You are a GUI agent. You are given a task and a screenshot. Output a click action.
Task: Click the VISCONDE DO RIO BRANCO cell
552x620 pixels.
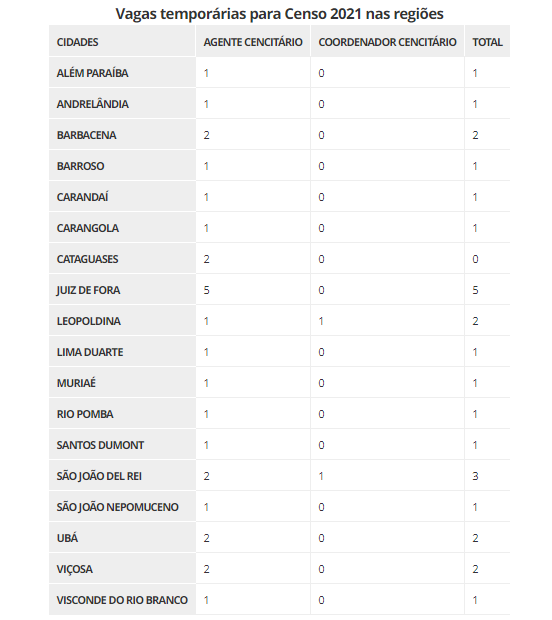(122, 600)
